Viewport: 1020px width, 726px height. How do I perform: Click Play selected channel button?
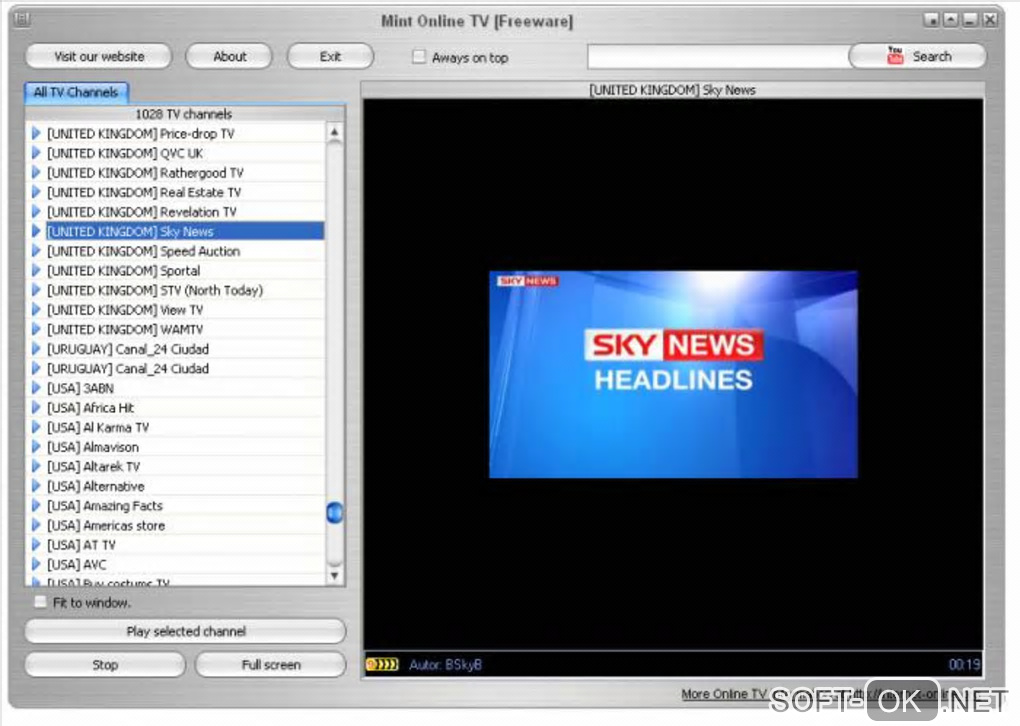click(x=185, y=631)
